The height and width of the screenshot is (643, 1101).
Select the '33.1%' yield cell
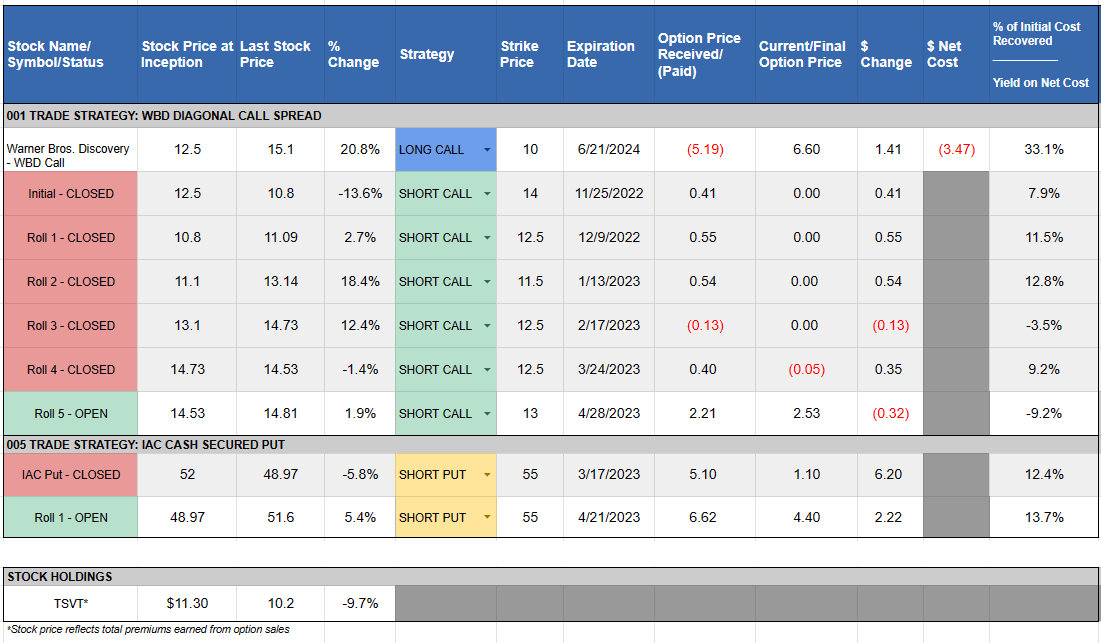(x=1043, y=150)
